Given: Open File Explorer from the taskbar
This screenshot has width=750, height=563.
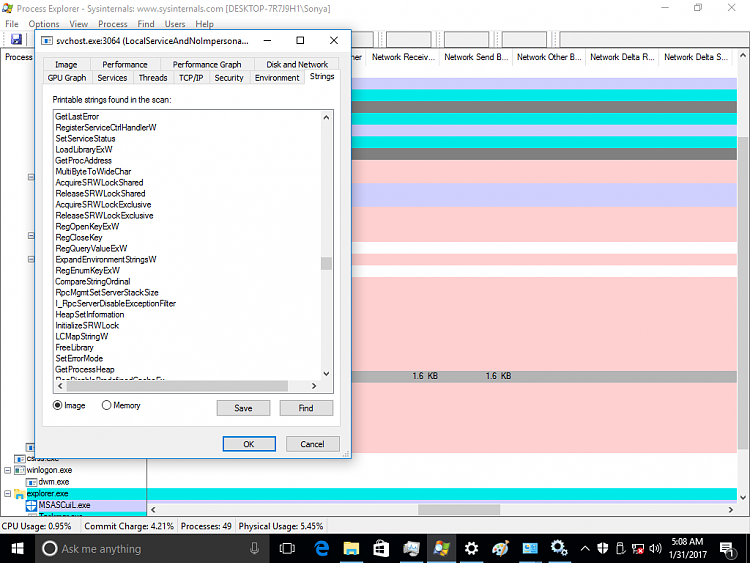Looking at the screenshot, I should click(351, 549).
